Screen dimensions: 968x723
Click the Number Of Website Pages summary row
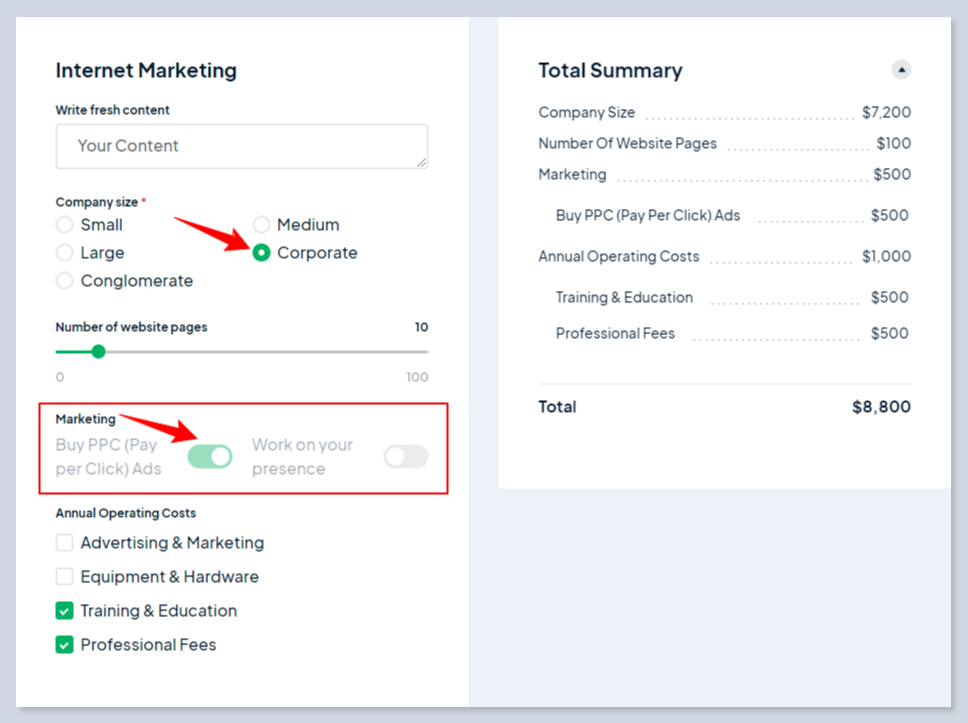coord(627,143)
